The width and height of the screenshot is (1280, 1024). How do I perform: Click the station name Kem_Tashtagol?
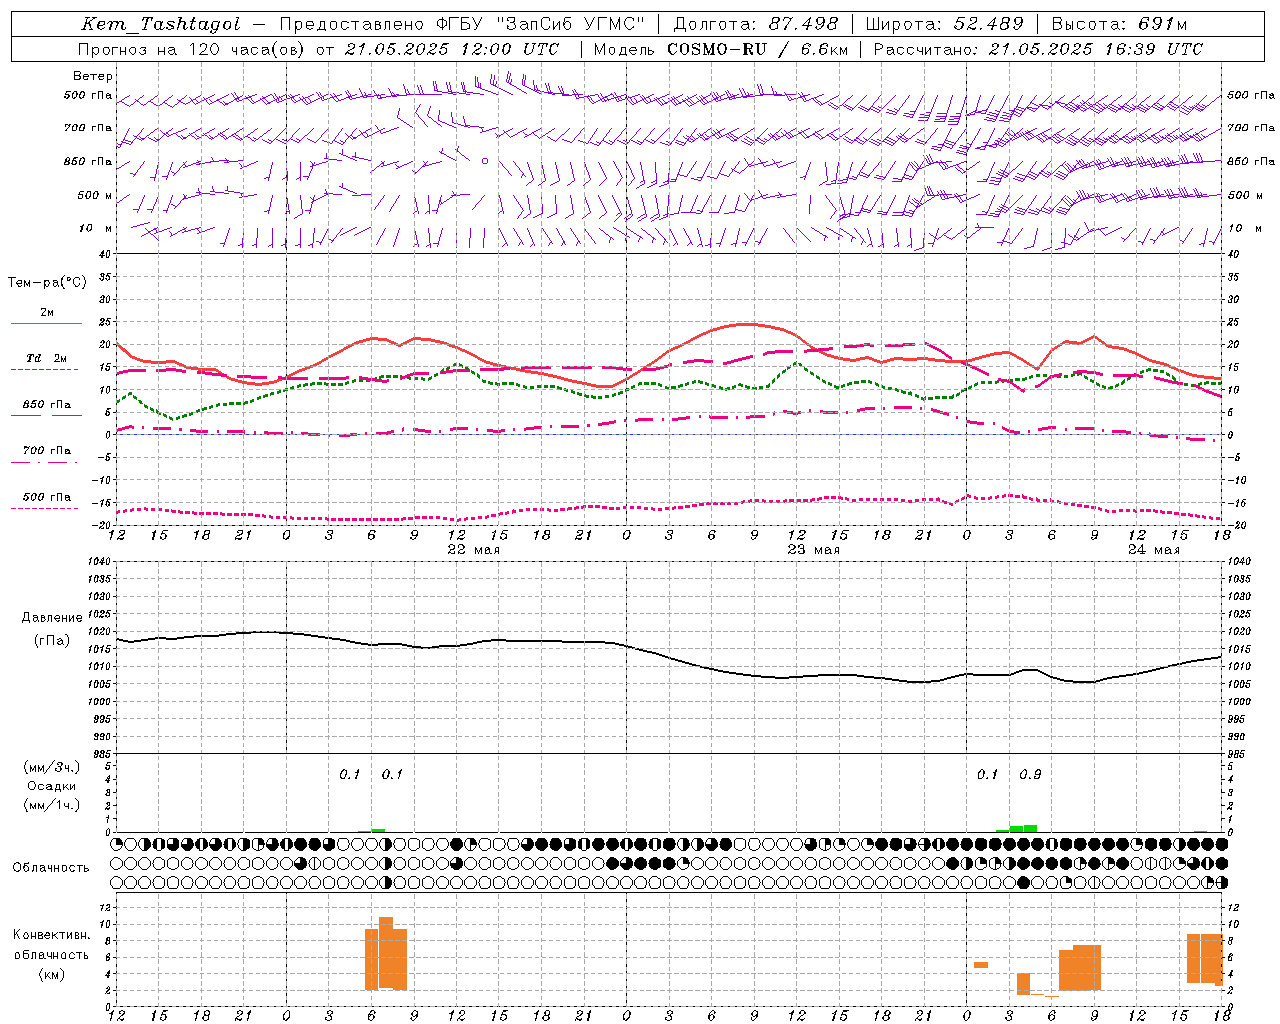pyautogui.click(x=160, y=24)
